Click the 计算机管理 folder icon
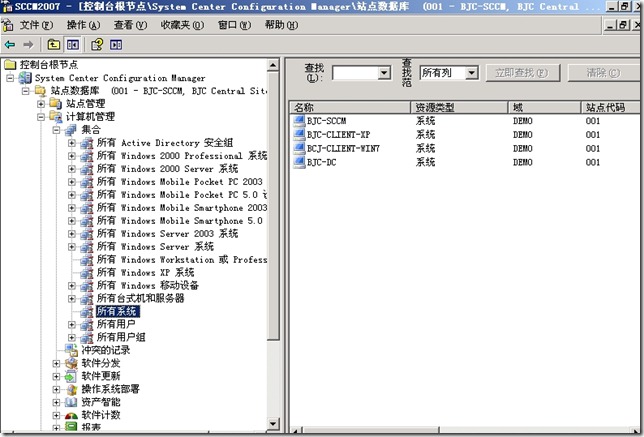 point(55,116)
